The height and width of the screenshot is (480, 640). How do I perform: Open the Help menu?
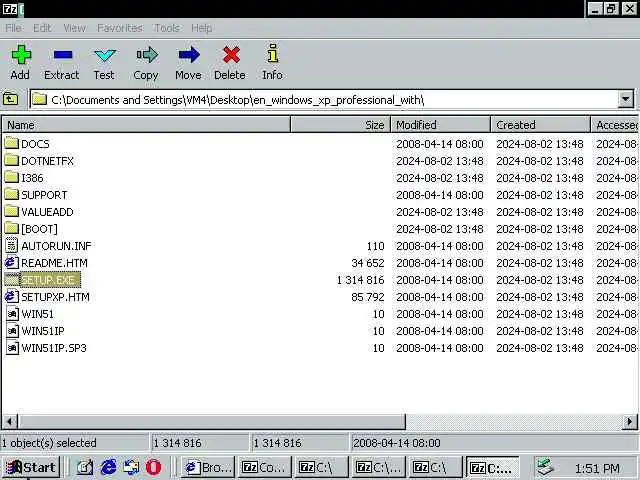point(202,28)
